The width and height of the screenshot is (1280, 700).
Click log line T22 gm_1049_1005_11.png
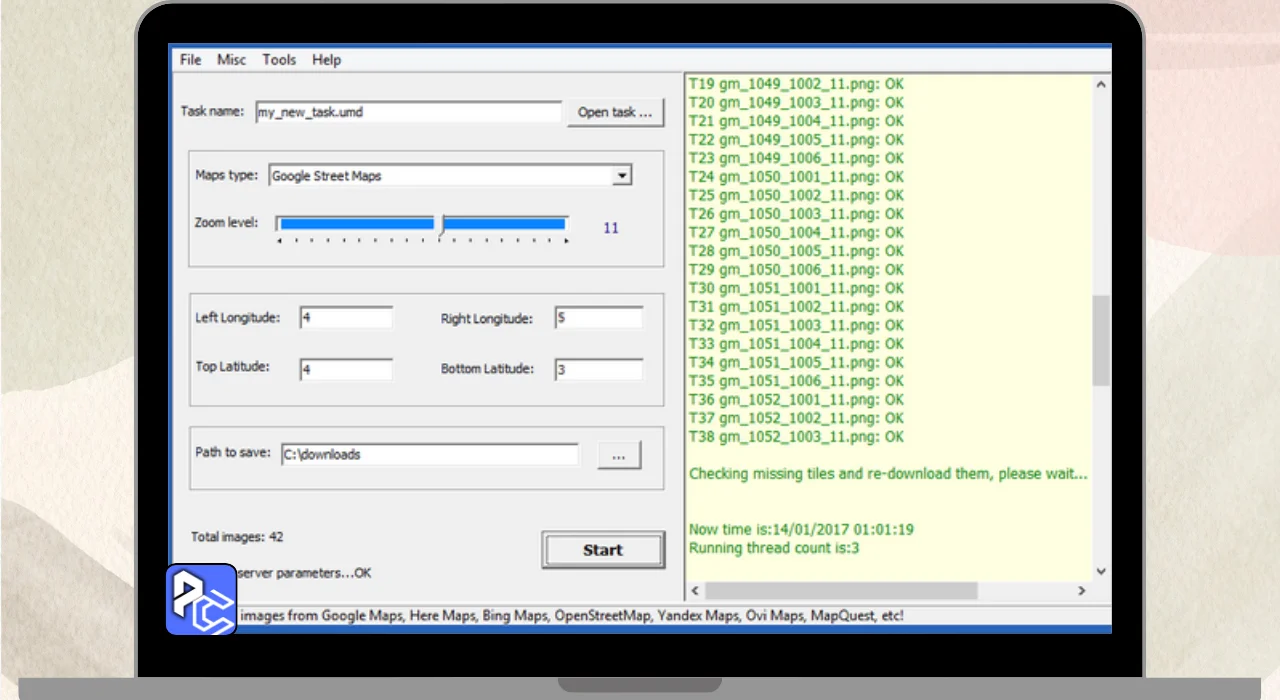796,139
